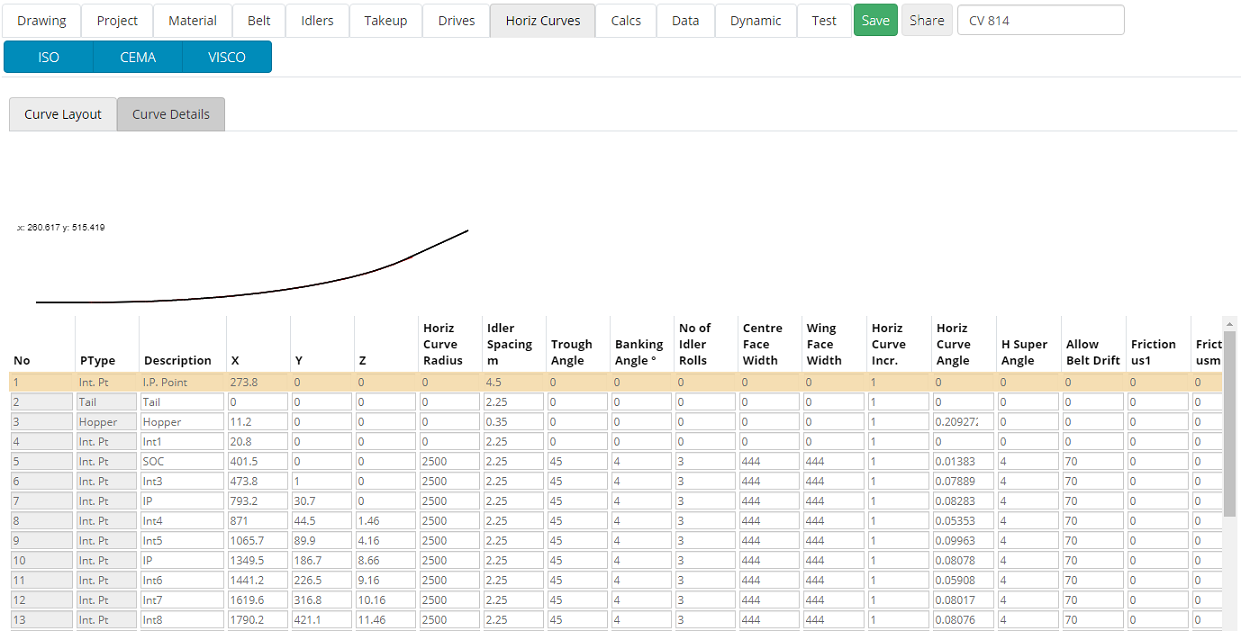Click the X value 273.8 in row 1
Image resolution: width=1241 pixels, height=631 pixels.
258,382
